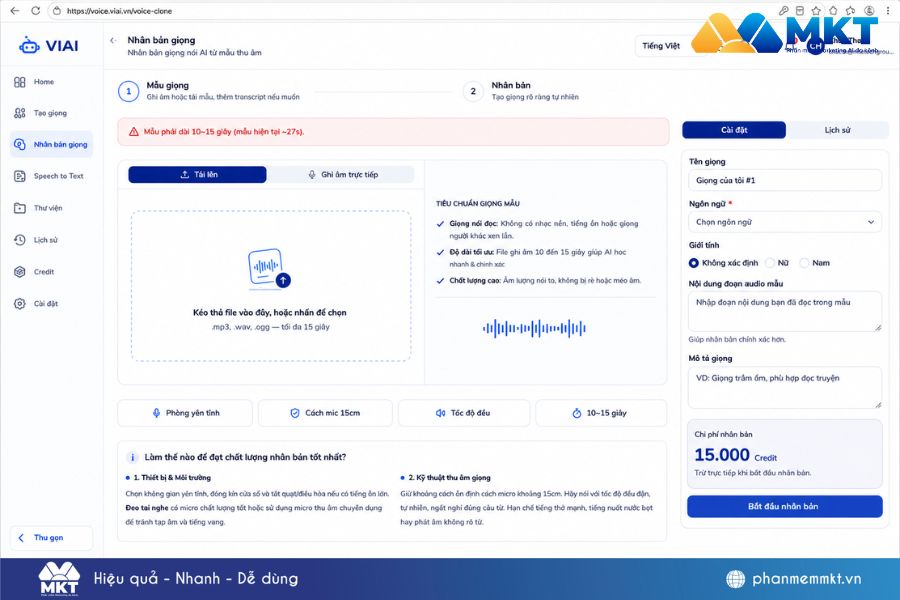Click the checkmark beside Độ dài tối ưu
Screen dimensions: 900x600
(x=440, y=252)
